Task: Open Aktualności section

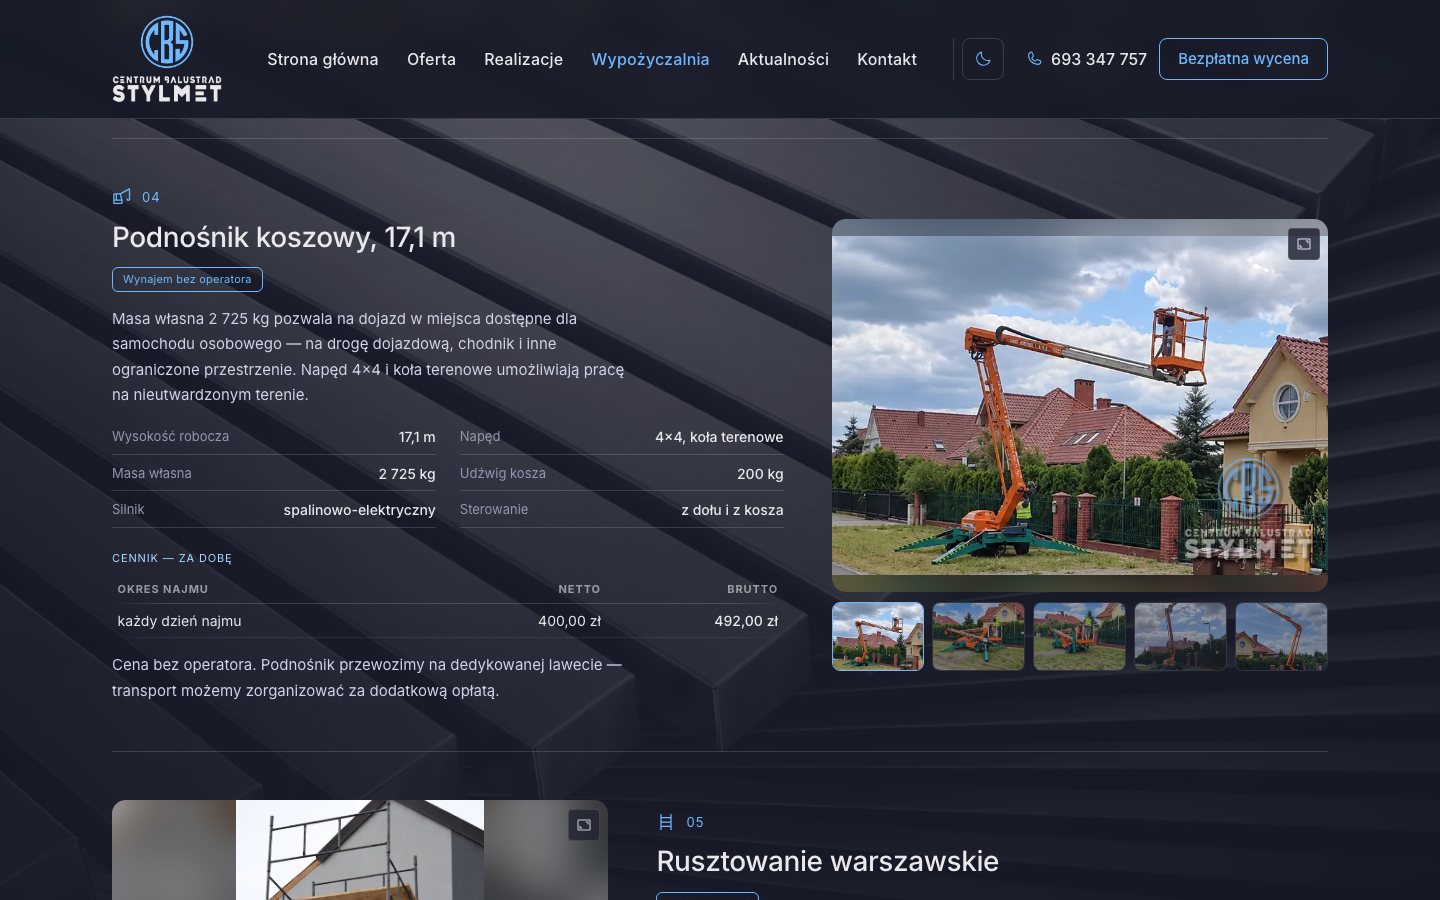Action: 783,59
